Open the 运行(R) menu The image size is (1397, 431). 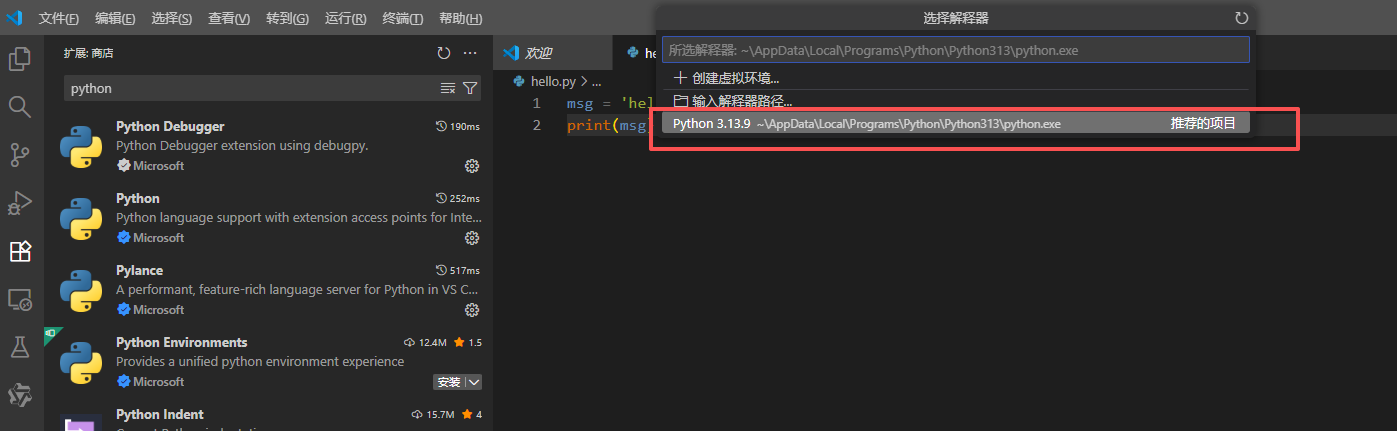click(346, 19)
